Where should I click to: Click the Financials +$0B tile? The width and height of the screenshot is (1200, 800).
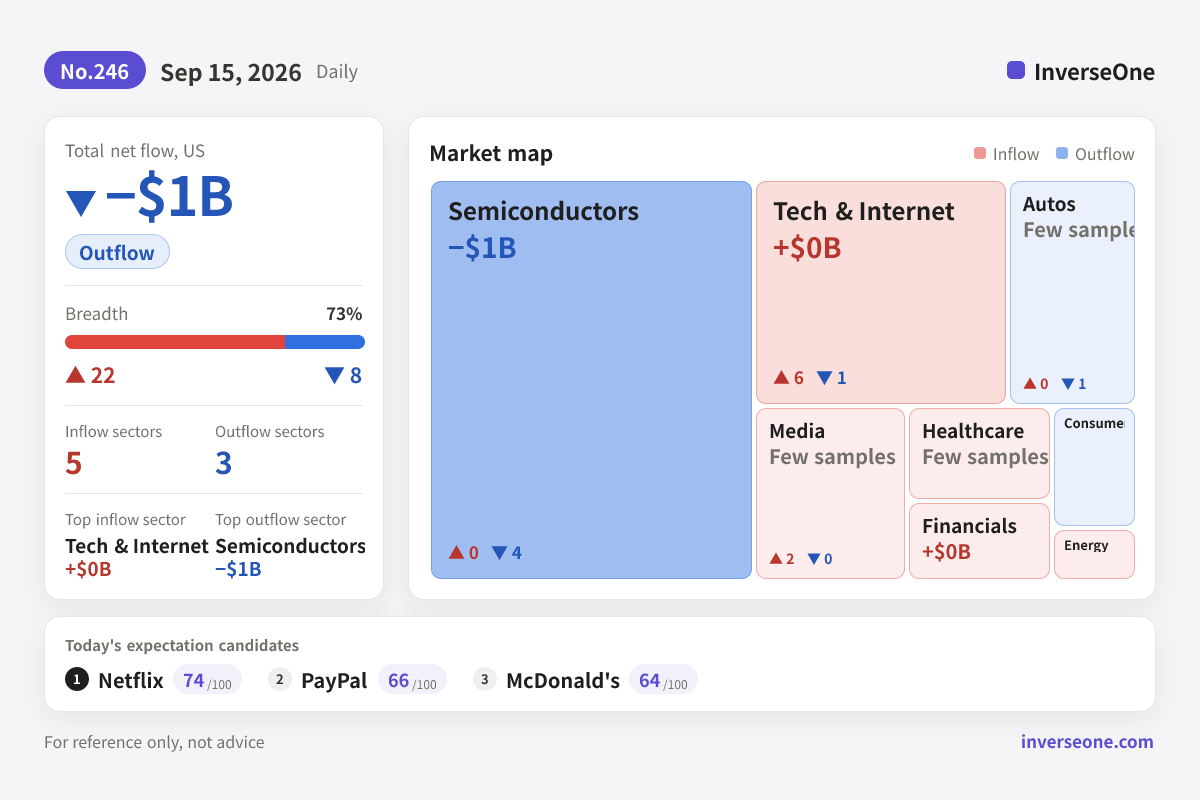tap(979, 541)
